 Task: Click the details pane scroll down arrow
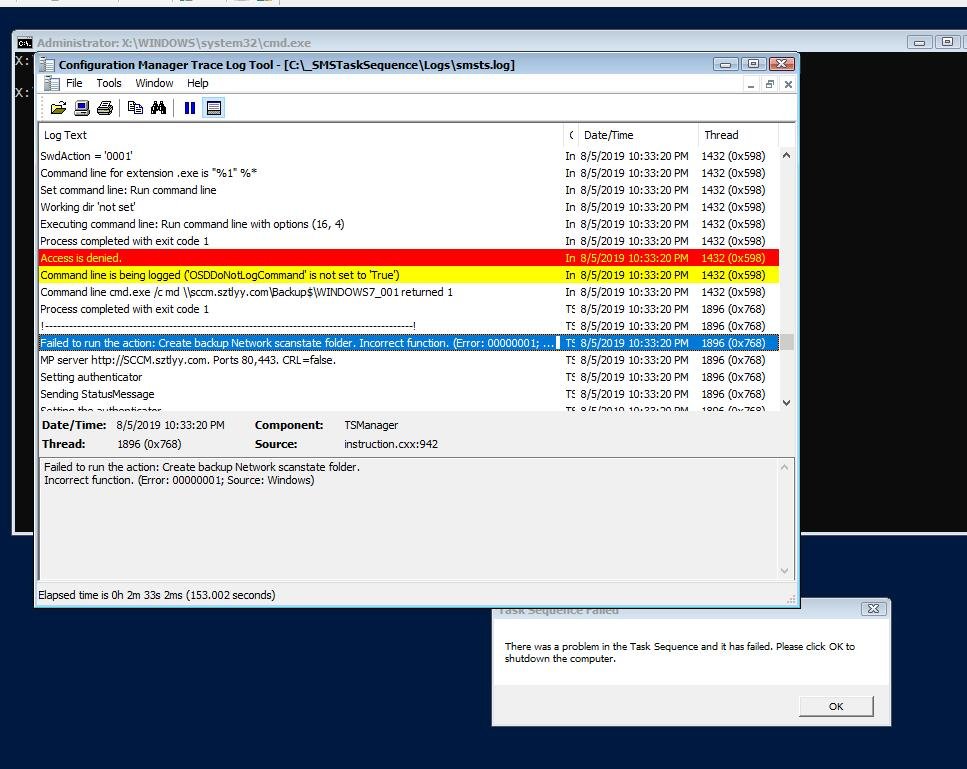[784, 570]
